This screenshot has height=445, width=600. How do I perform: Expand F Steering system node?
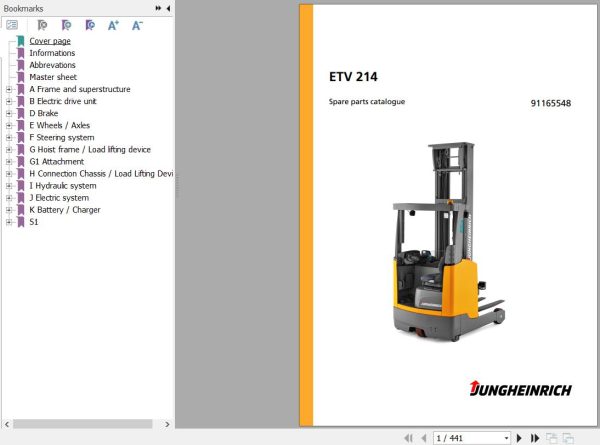tap(9, 137)
